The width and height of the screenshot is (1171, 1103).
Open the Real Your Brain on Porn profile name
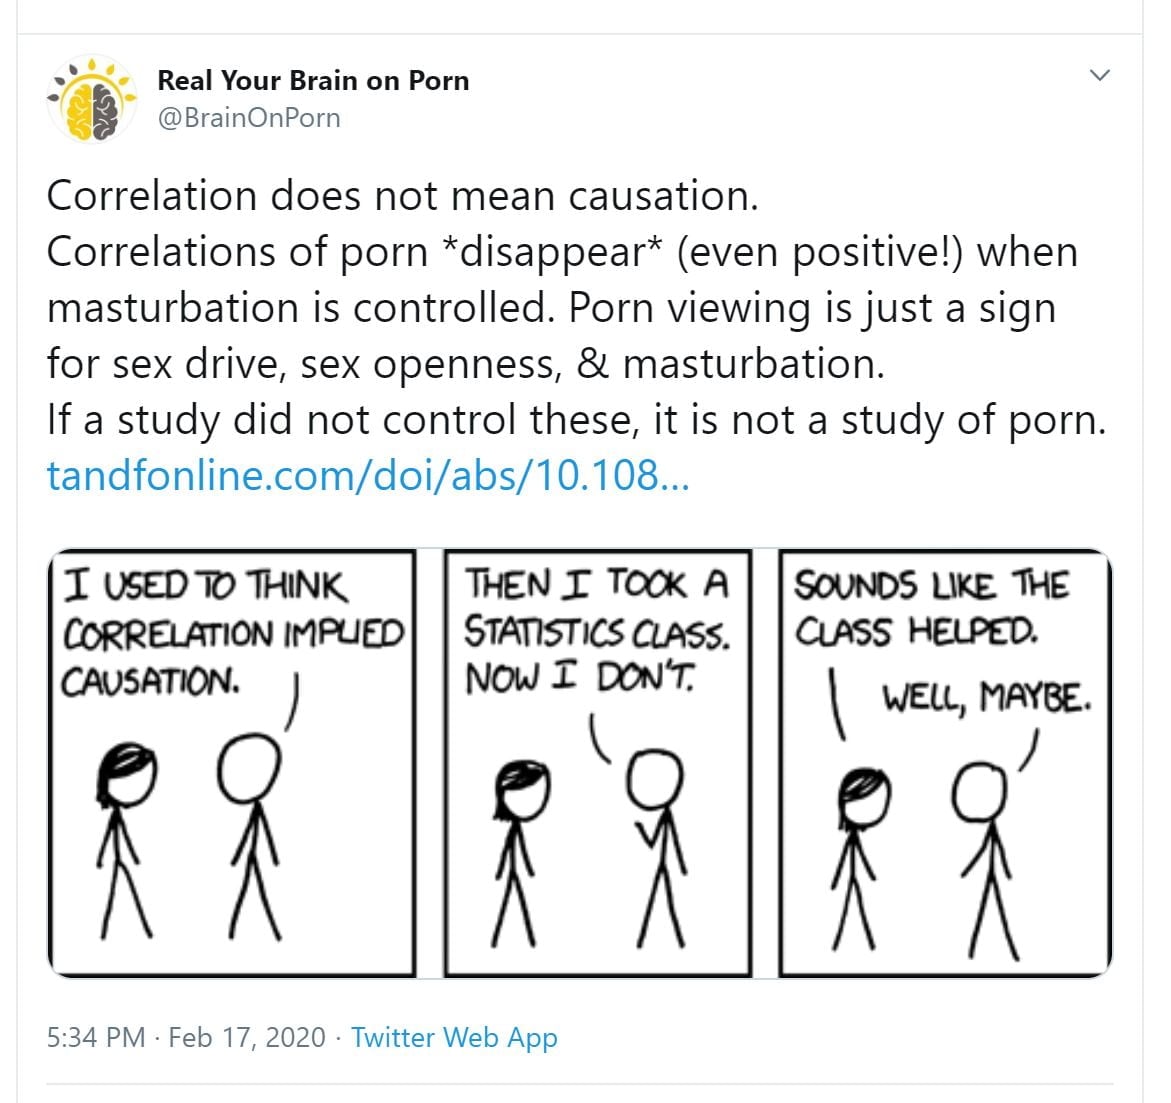[313, 80]
